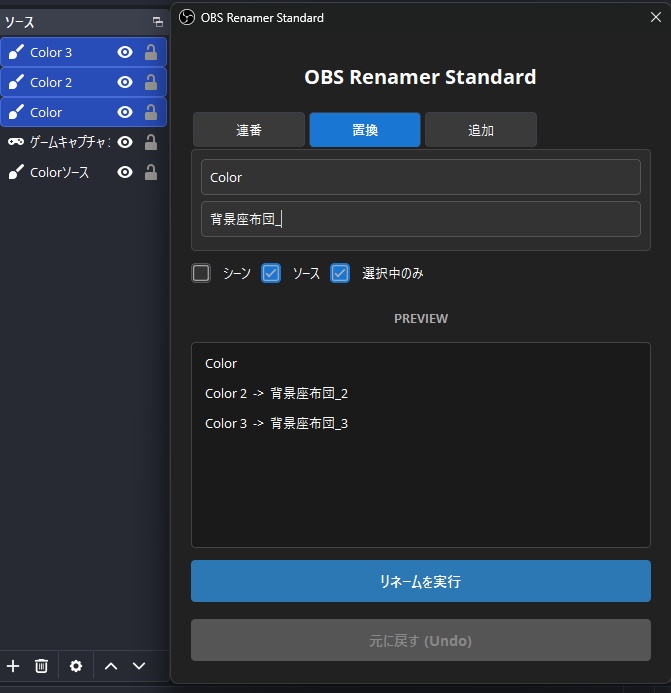Click the search field containing Color
The image size is (671, 693).
[421, 177]
